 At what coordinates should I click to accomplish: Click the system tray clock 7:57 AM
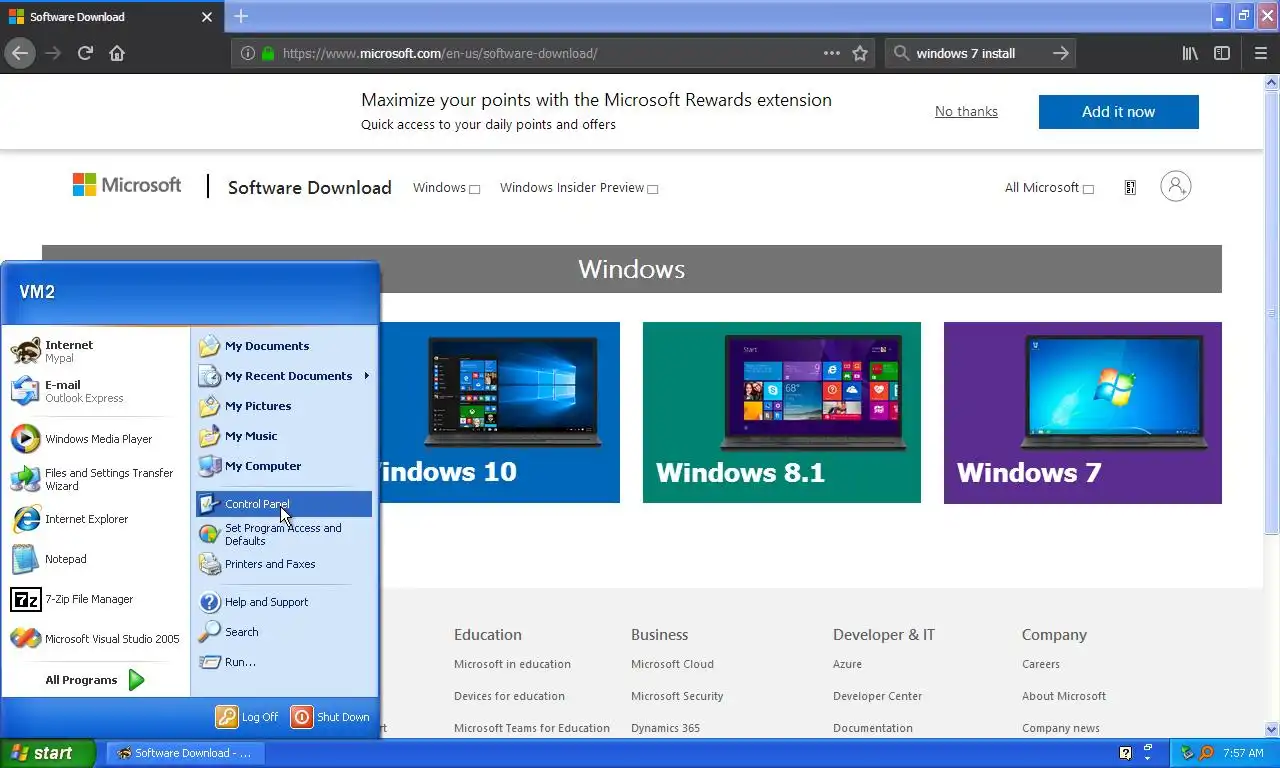pos(1243,753)
